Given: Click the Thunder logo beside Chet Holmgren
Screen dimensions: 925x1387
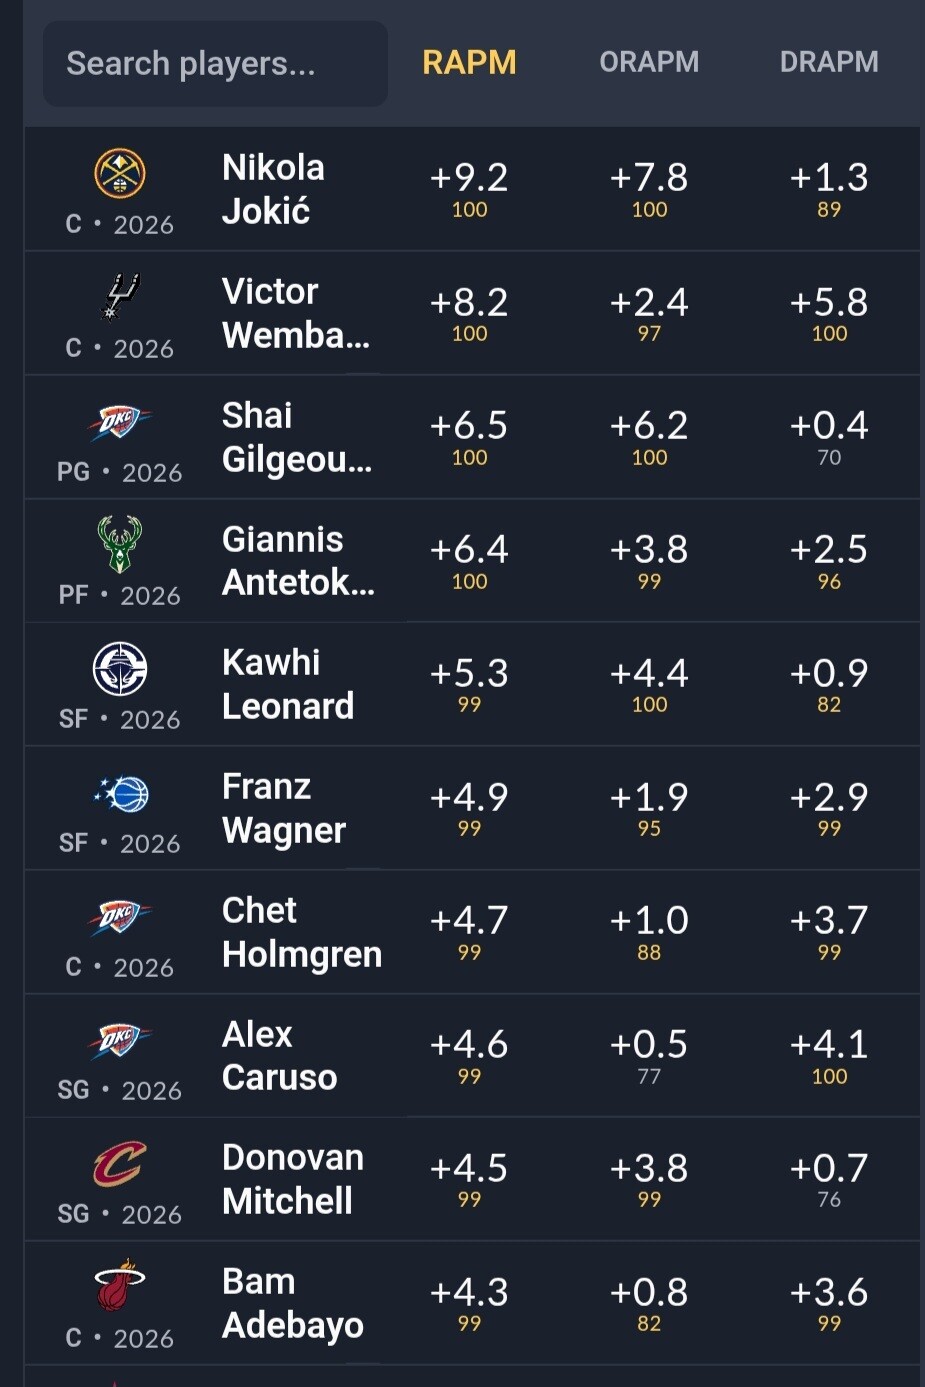Looking at the screenshot, I should pyautogui.click(x=119, y=916).
